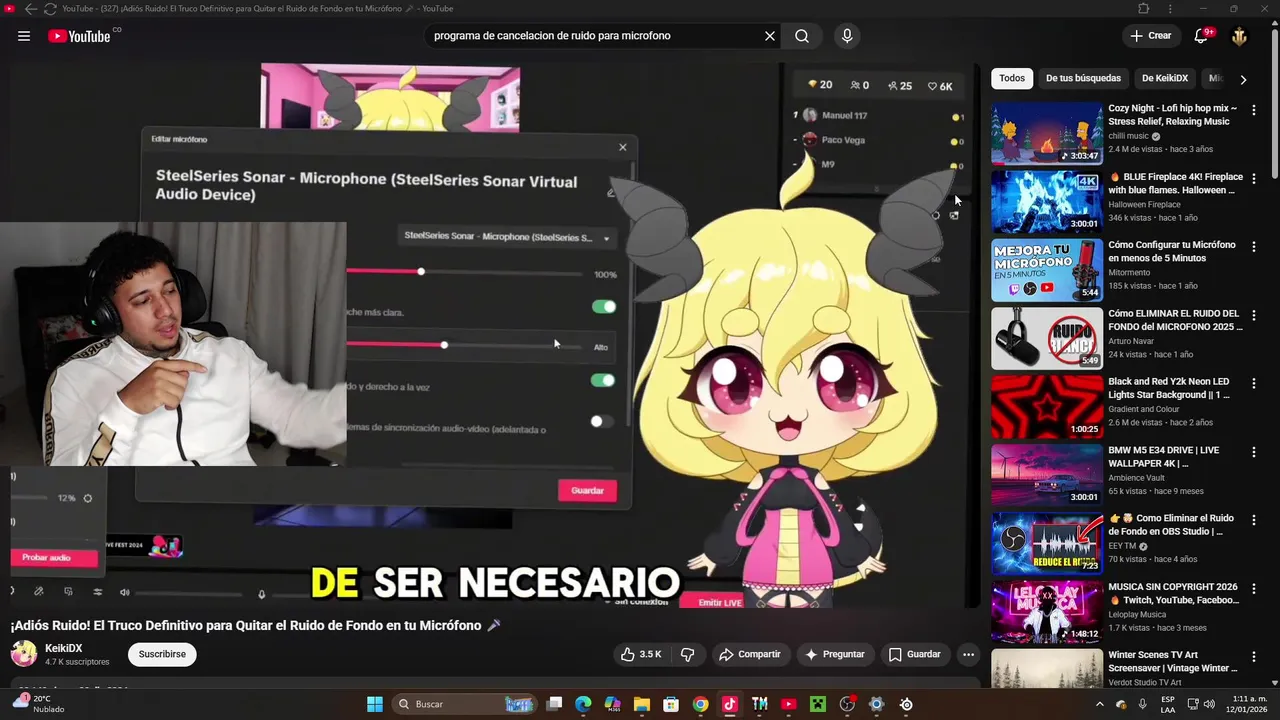
Task: Start voice search with microphone icon
Action: pos(847,36)
